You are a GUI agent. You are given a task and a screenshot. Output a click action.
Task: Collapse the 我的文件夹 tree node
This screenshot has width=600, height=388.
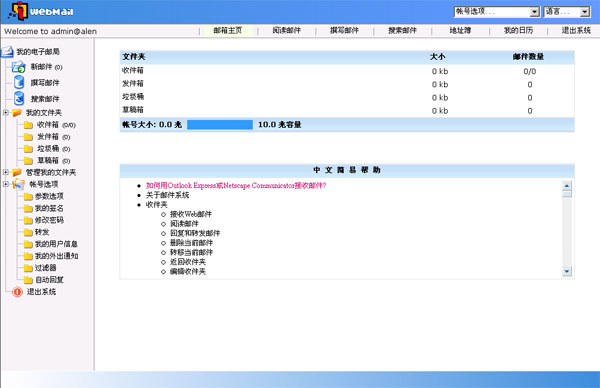pos(6,112)
